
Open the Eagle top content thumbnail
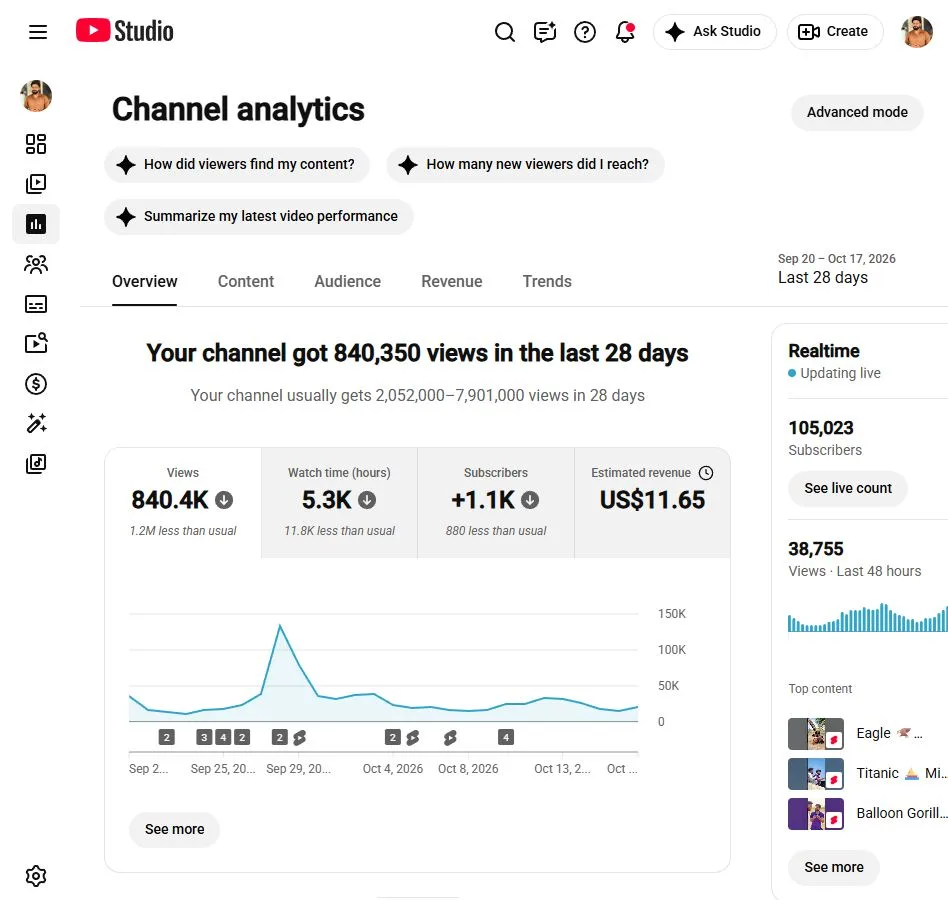pyautogui.click(x=816, y=734)
